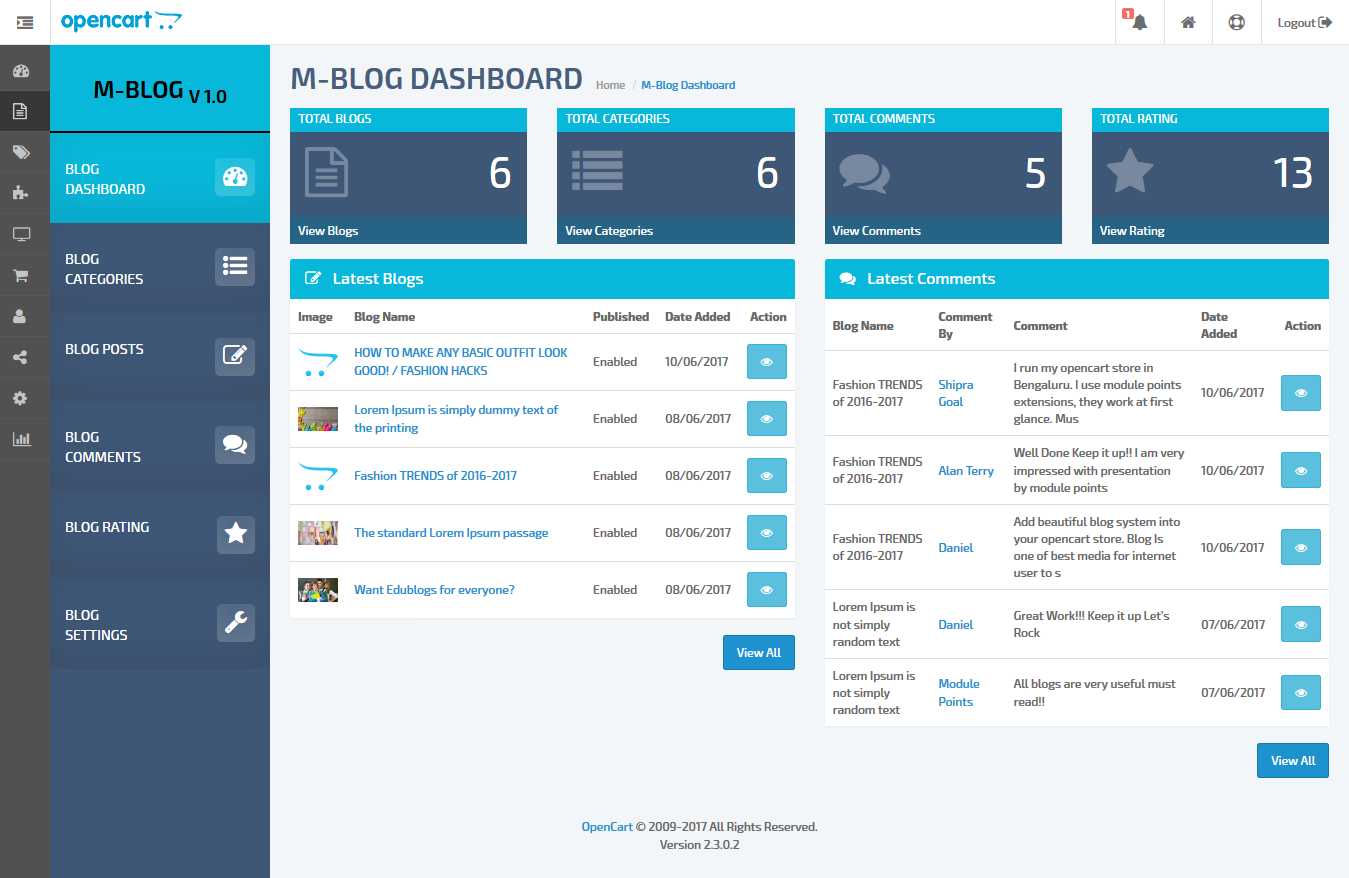Toggle the sidebar menu collapse icon
1349x878 pixels.
coord(25,22)
